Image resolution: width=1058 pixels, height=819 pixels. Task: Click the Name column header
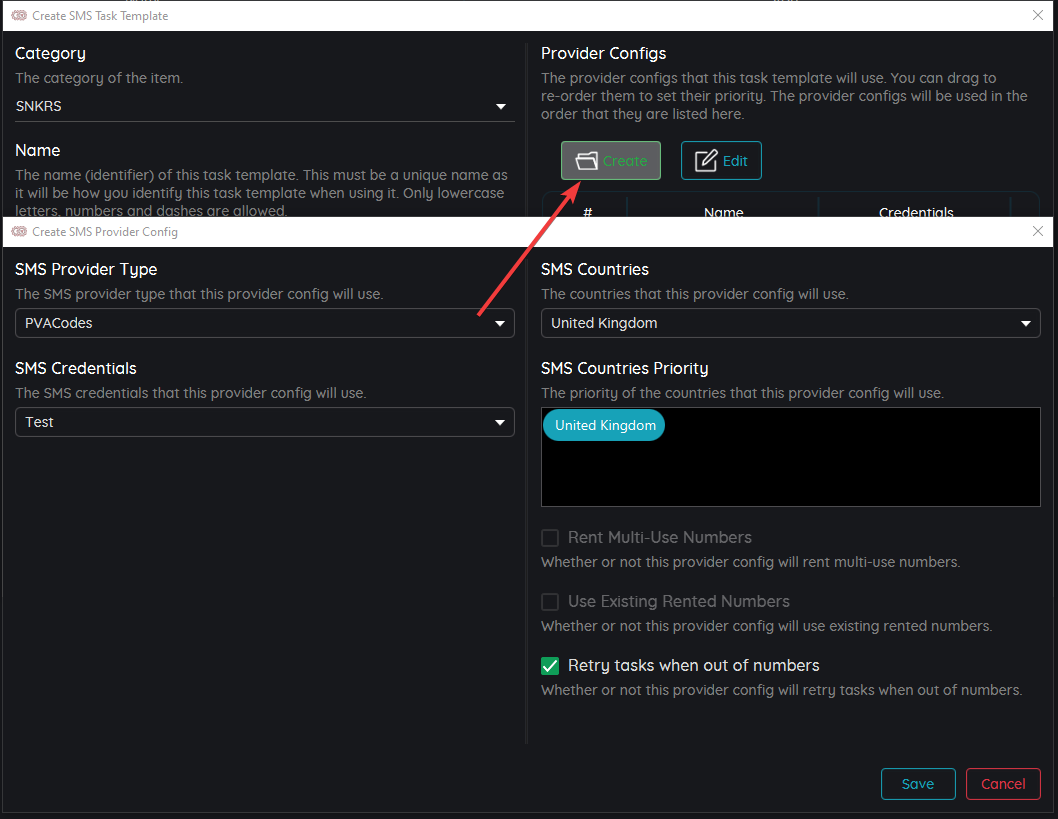tap(723, 211)
